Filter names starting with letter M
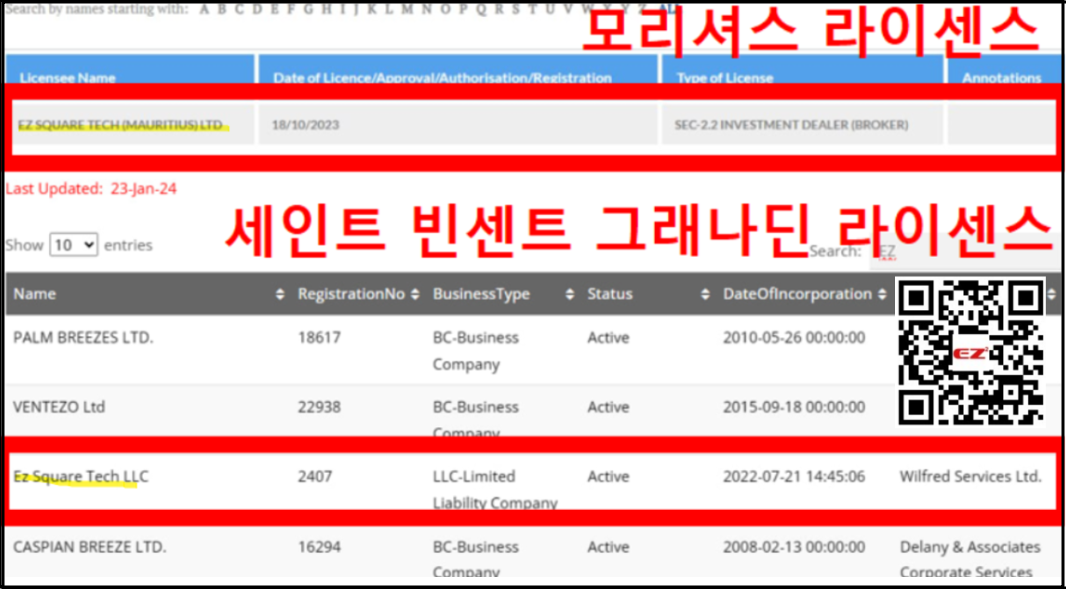Screen dimensions: 1066x589 (x=407, y=10)
